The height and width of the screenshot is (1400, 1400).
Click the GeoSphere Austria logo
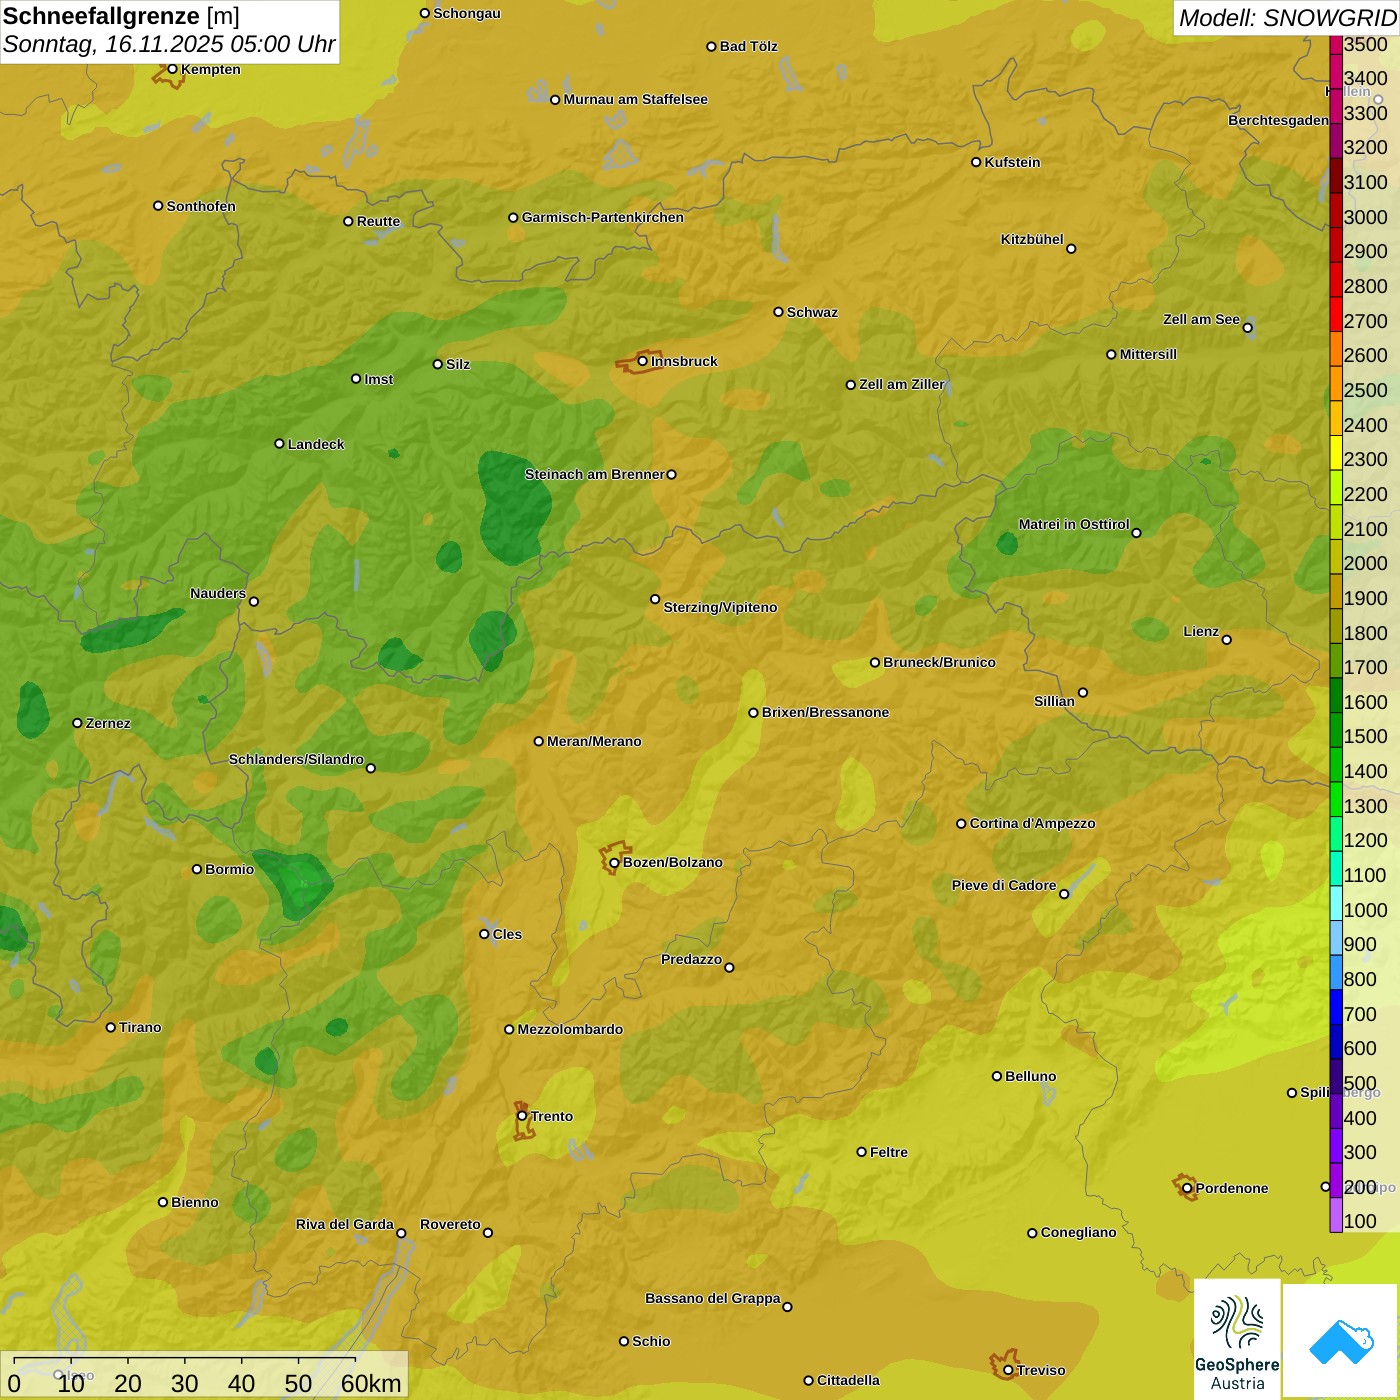coord(1237,1338)
